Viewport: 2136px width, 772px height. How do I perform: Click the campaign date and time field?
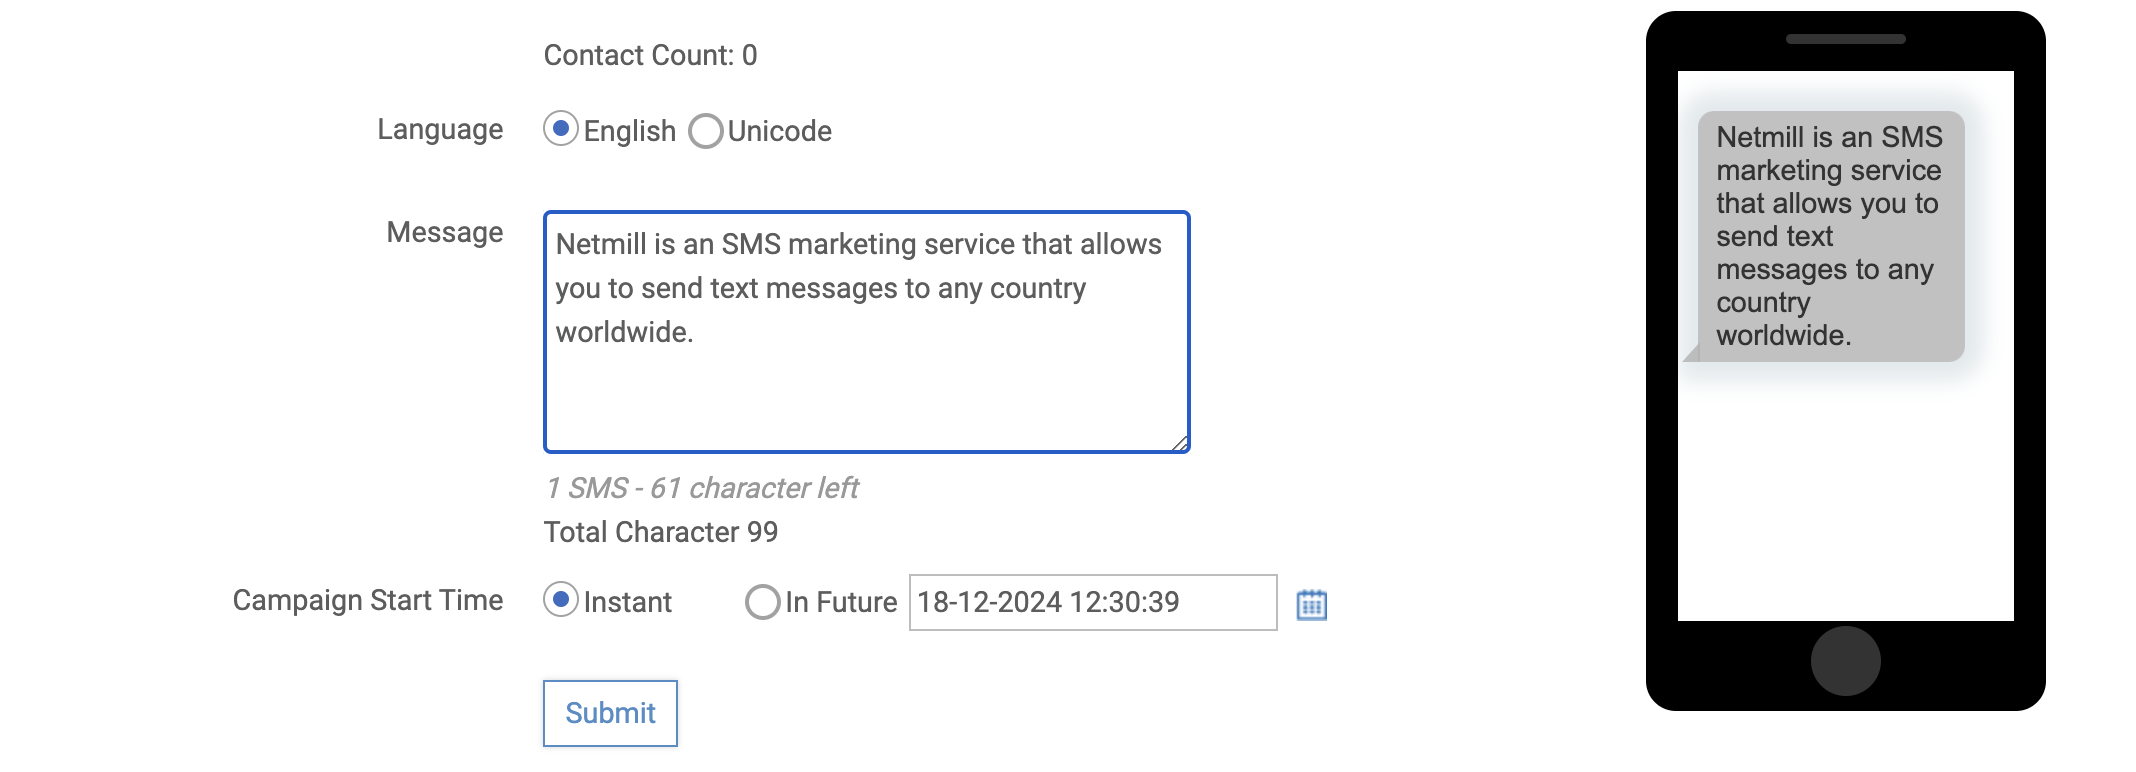pos(1090,602)
